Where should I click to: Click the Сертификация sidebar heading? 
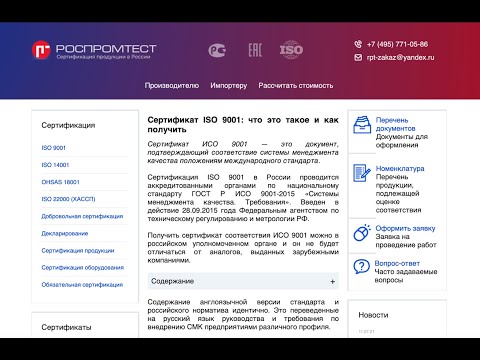pyautogui.click(x=68, y=125)
